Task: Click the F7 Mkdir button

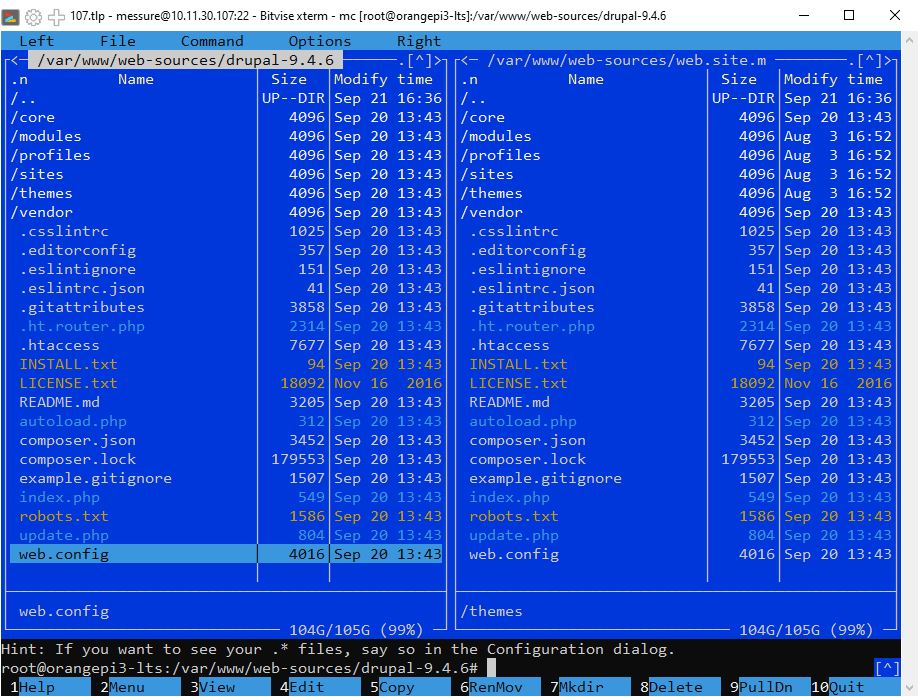Action: tap(591, 687)
